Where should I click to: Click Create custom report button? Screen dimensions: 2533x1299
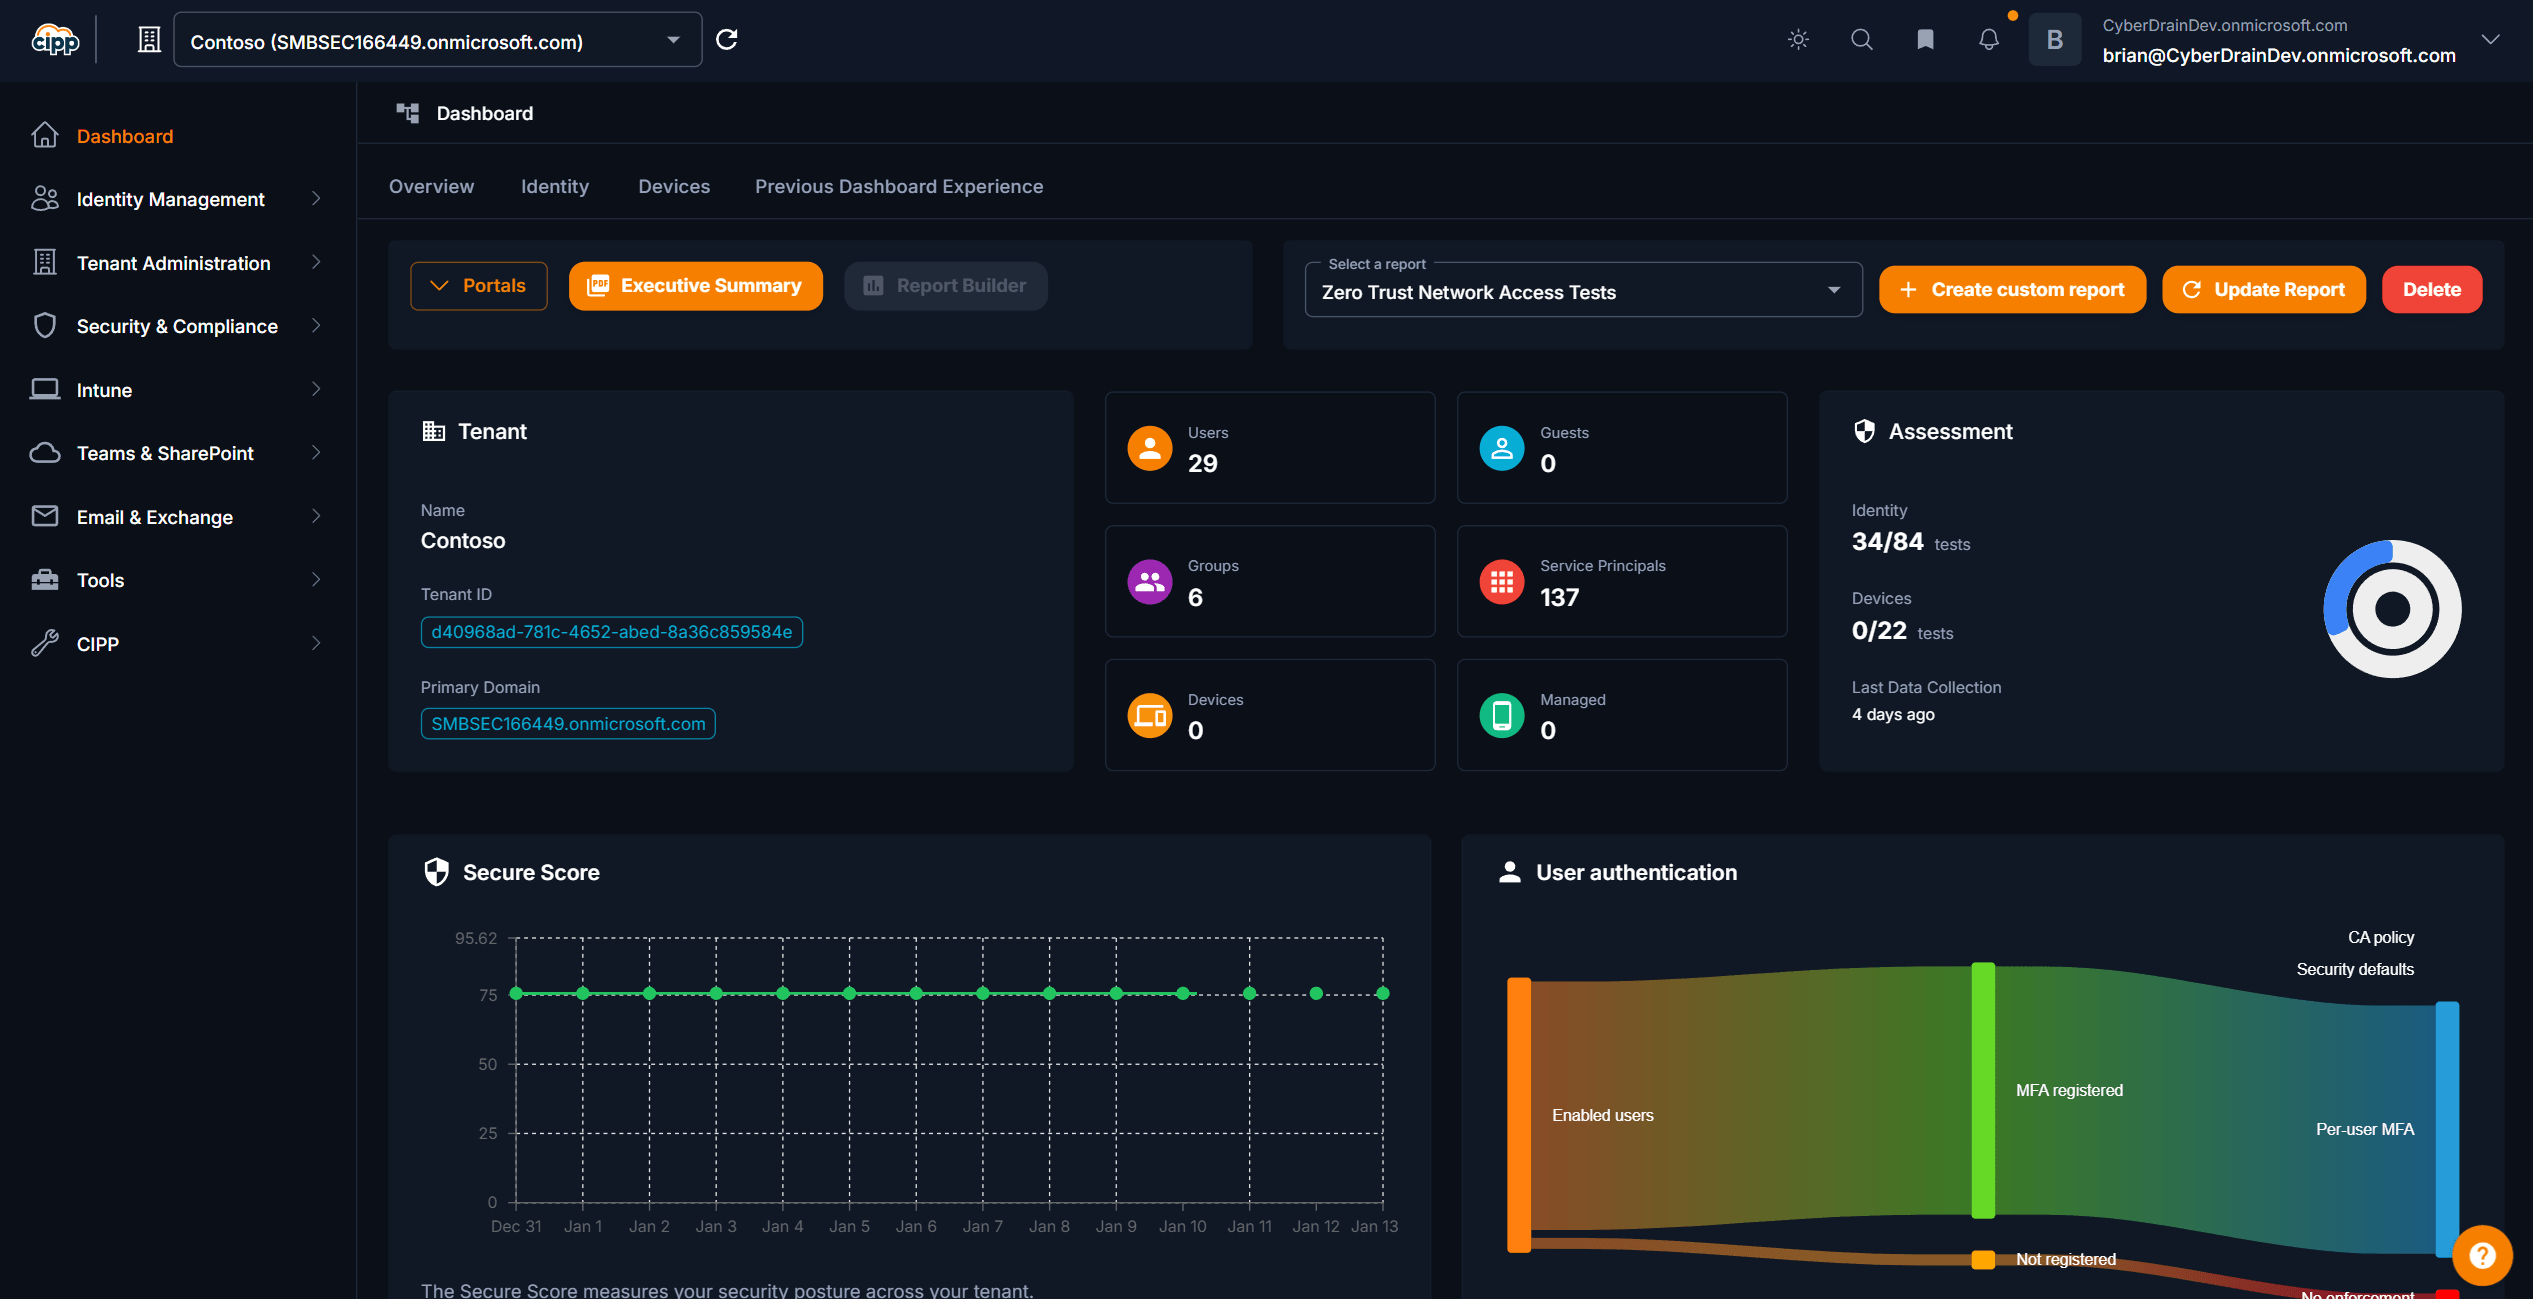pos(2012,290)
